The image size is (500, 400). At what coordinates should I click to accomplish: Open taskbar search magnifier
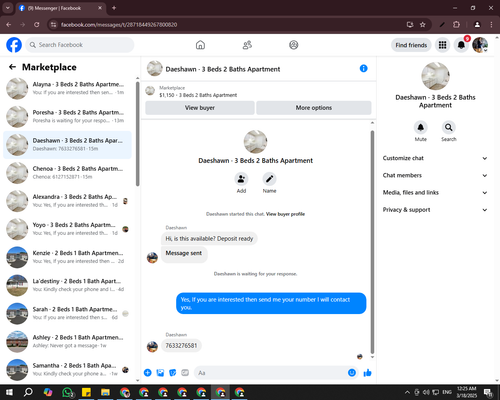pos(28,392)
